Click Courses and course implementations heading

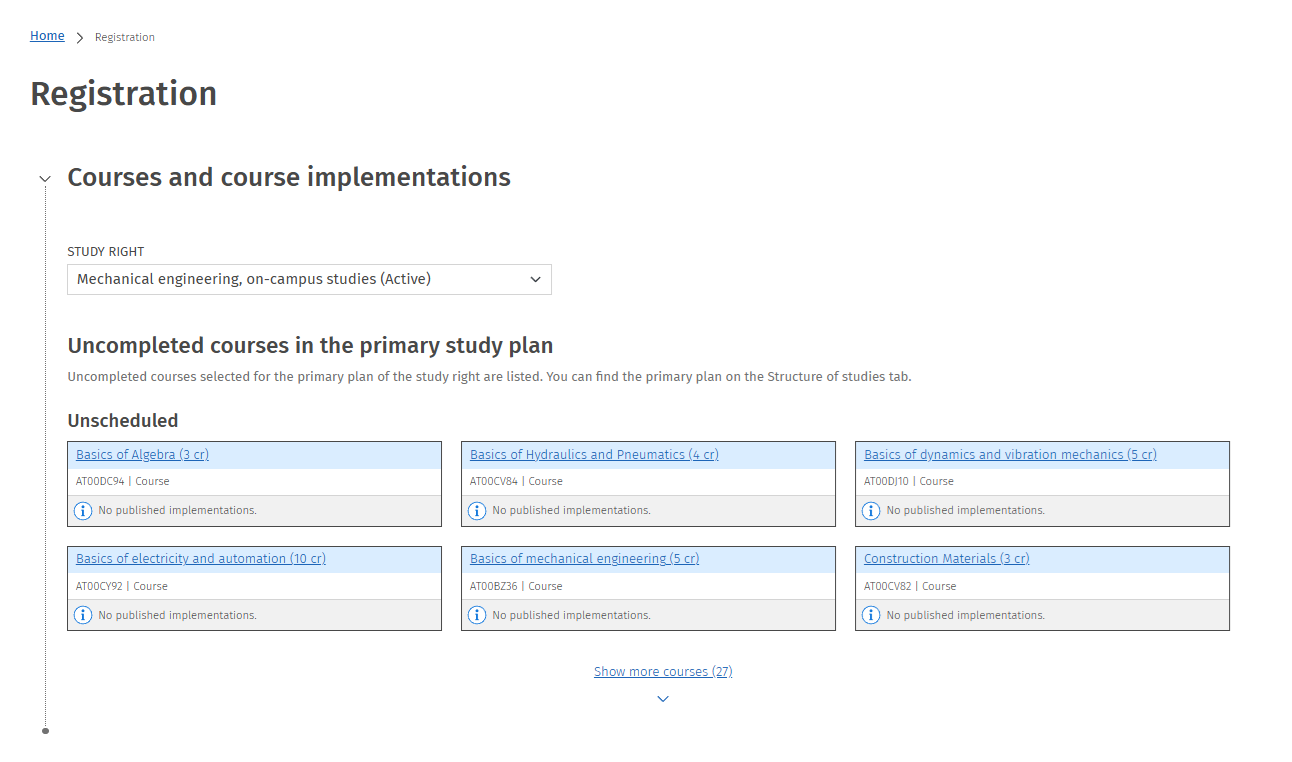coord(289,177)
